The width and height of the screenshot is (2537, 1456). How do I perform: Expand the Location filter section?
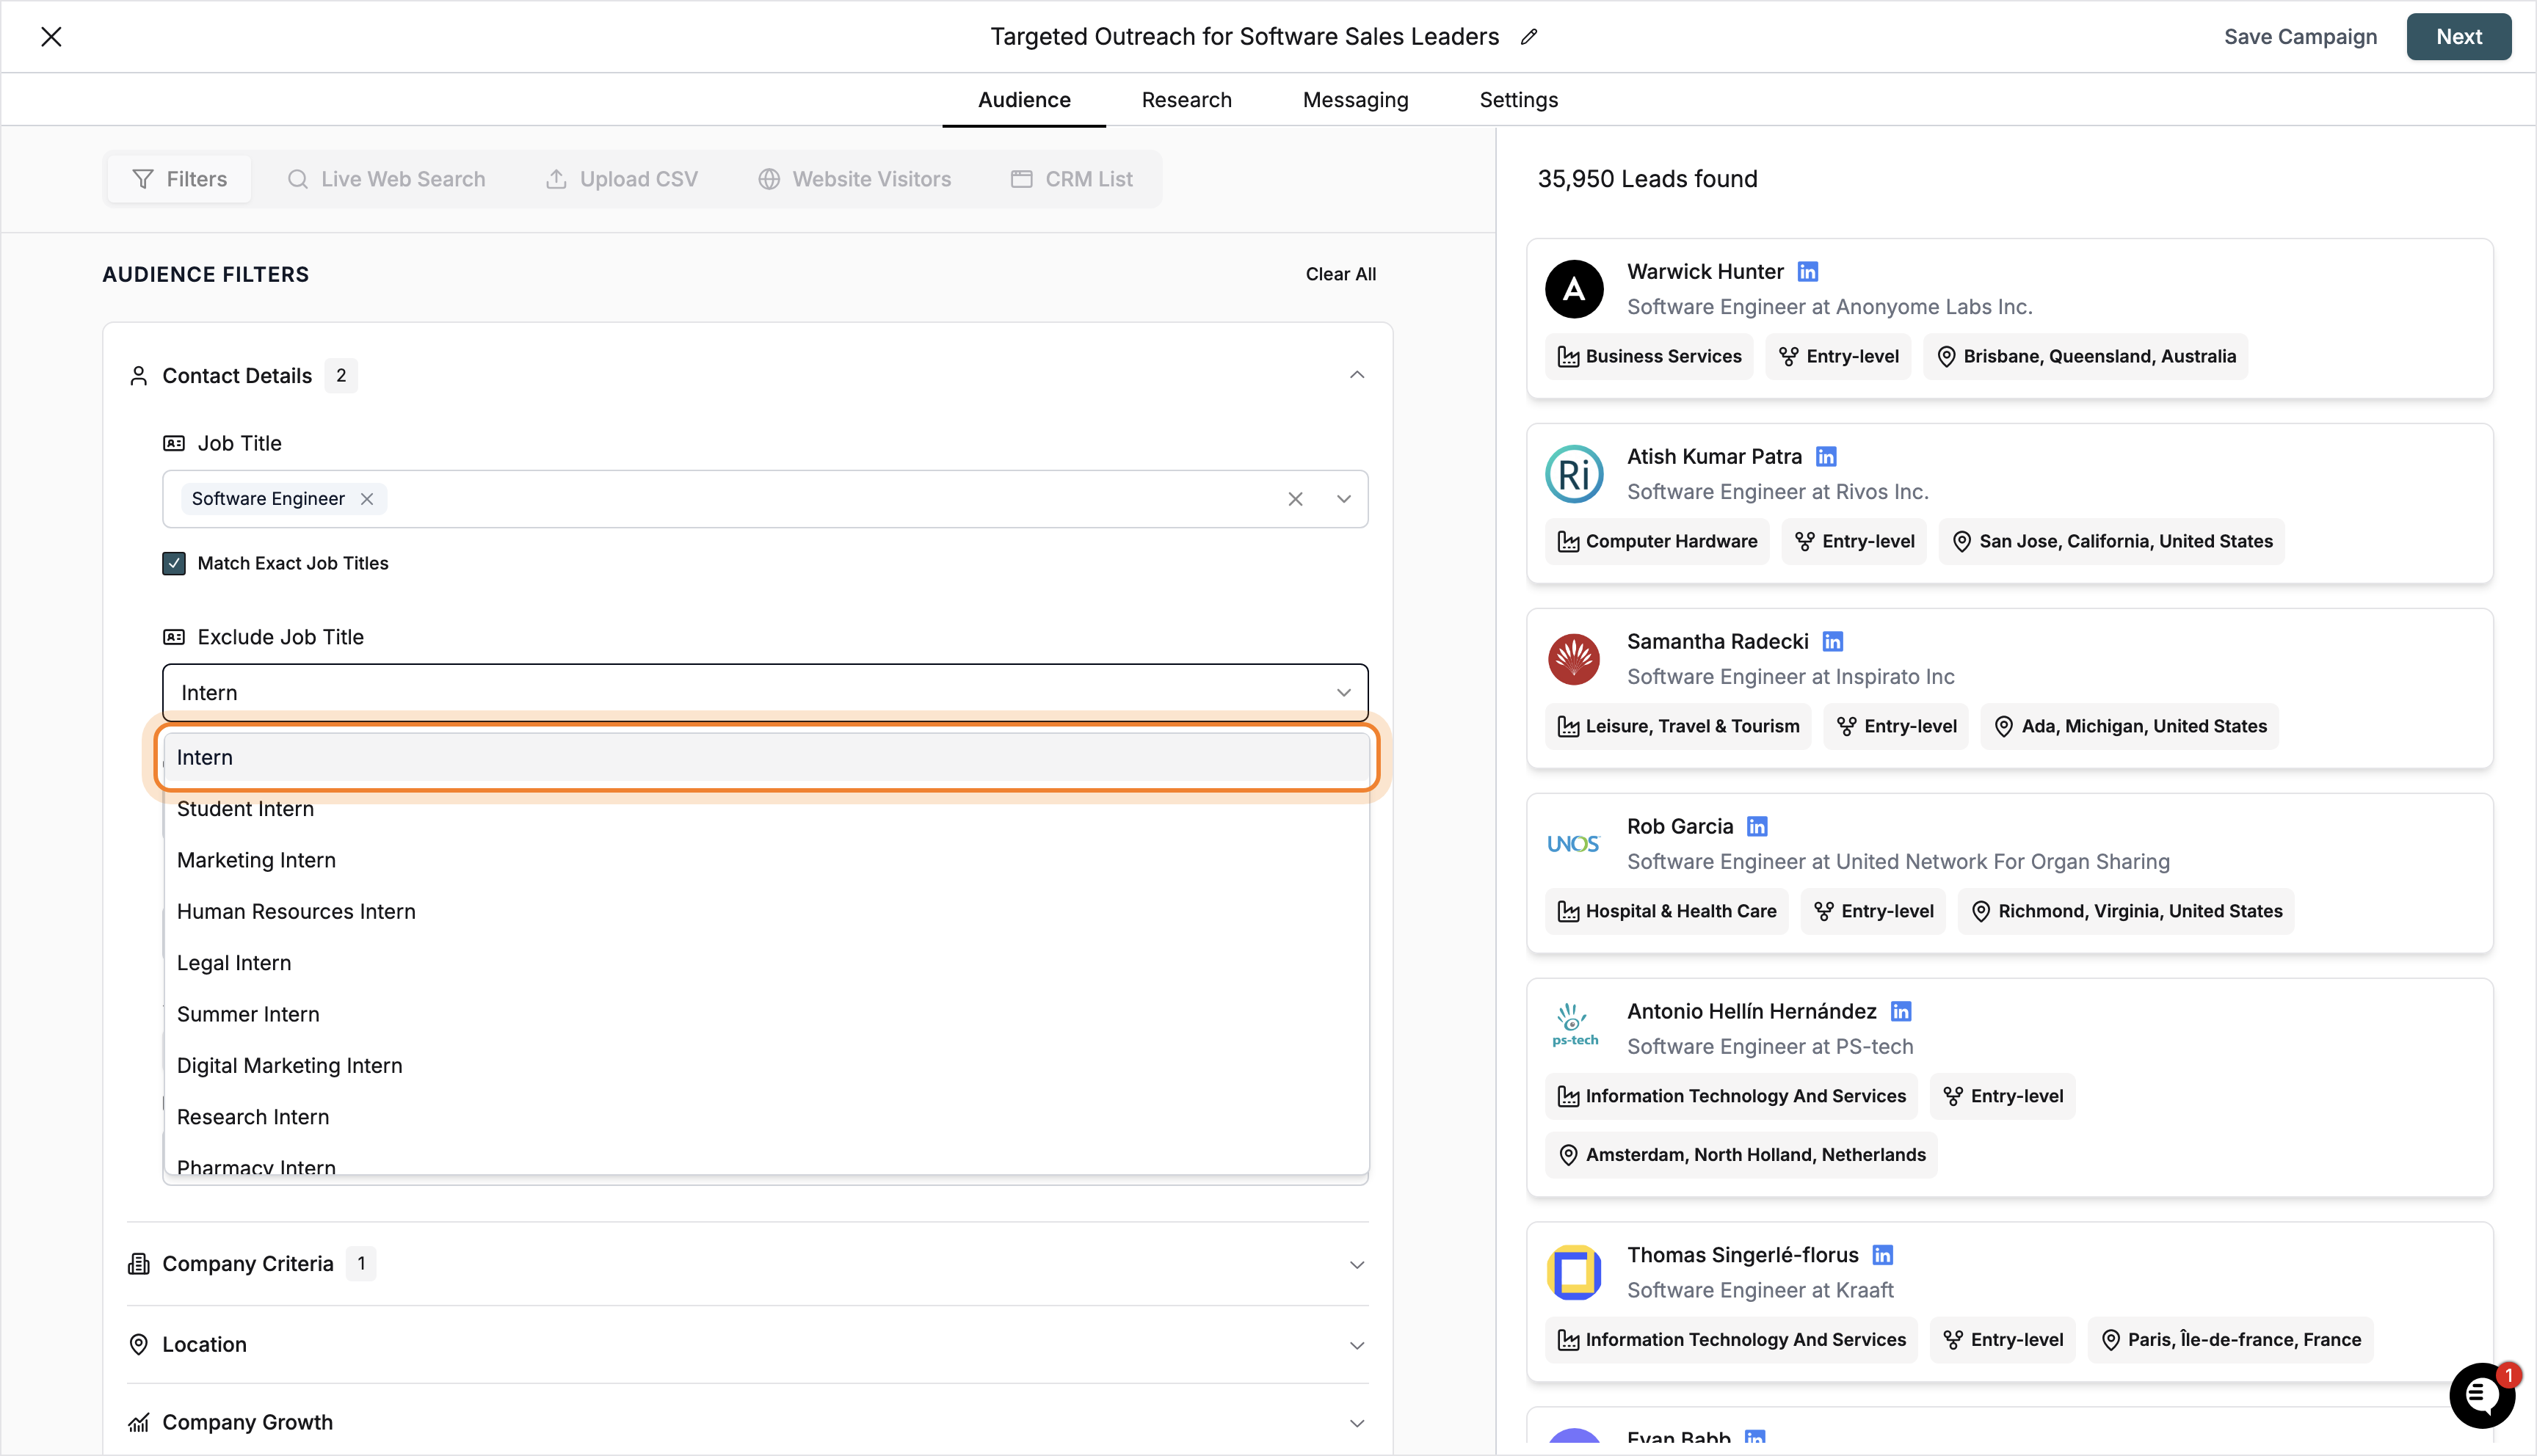1357,1344
